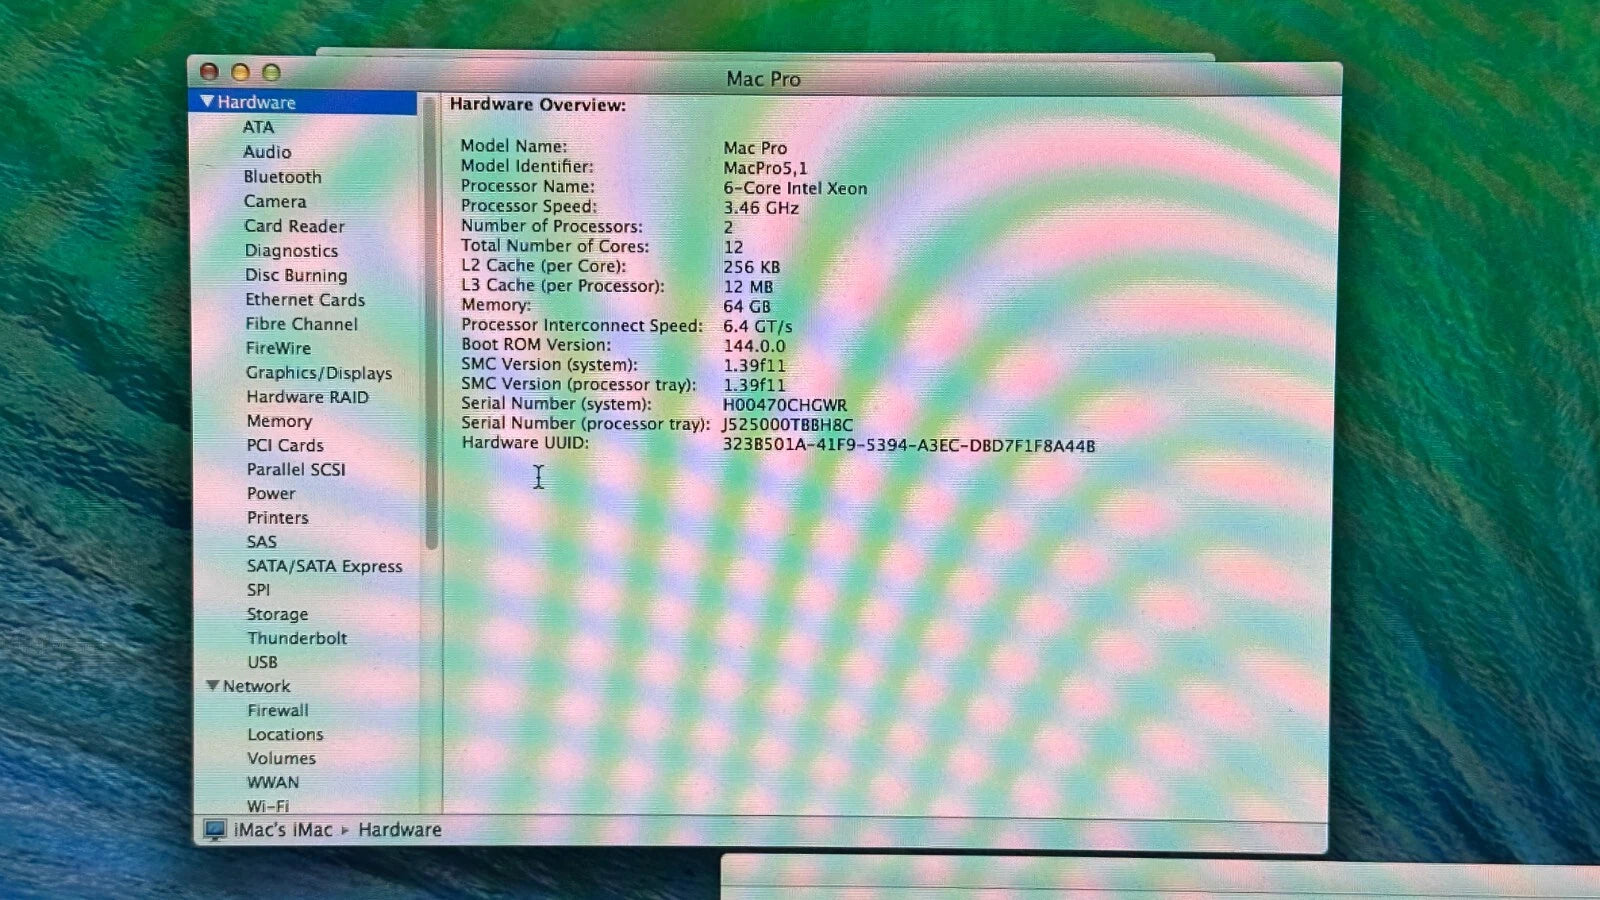The image size is (1600, 900).
Task: Select SAS in the sidebar
Action: tap(261, 541)
